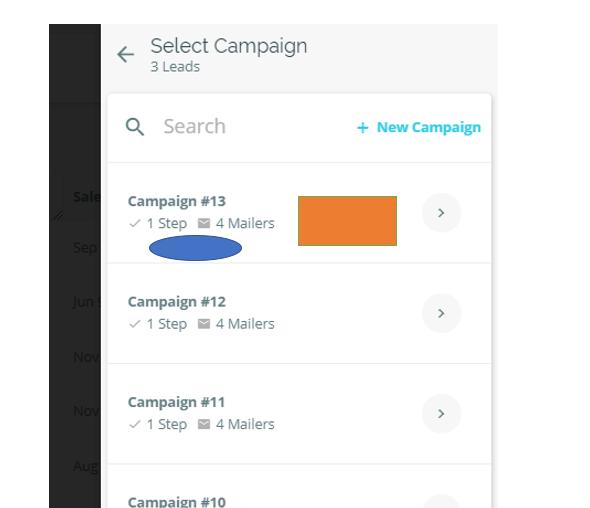590x508 pixels.
Task: Select the Campaign #13 title
Action: point(177,201)
